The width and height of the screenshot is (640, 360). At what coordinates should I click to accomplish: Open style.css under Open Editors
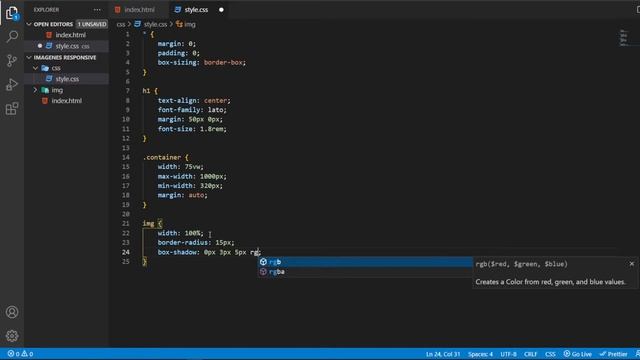click(67, 46)
